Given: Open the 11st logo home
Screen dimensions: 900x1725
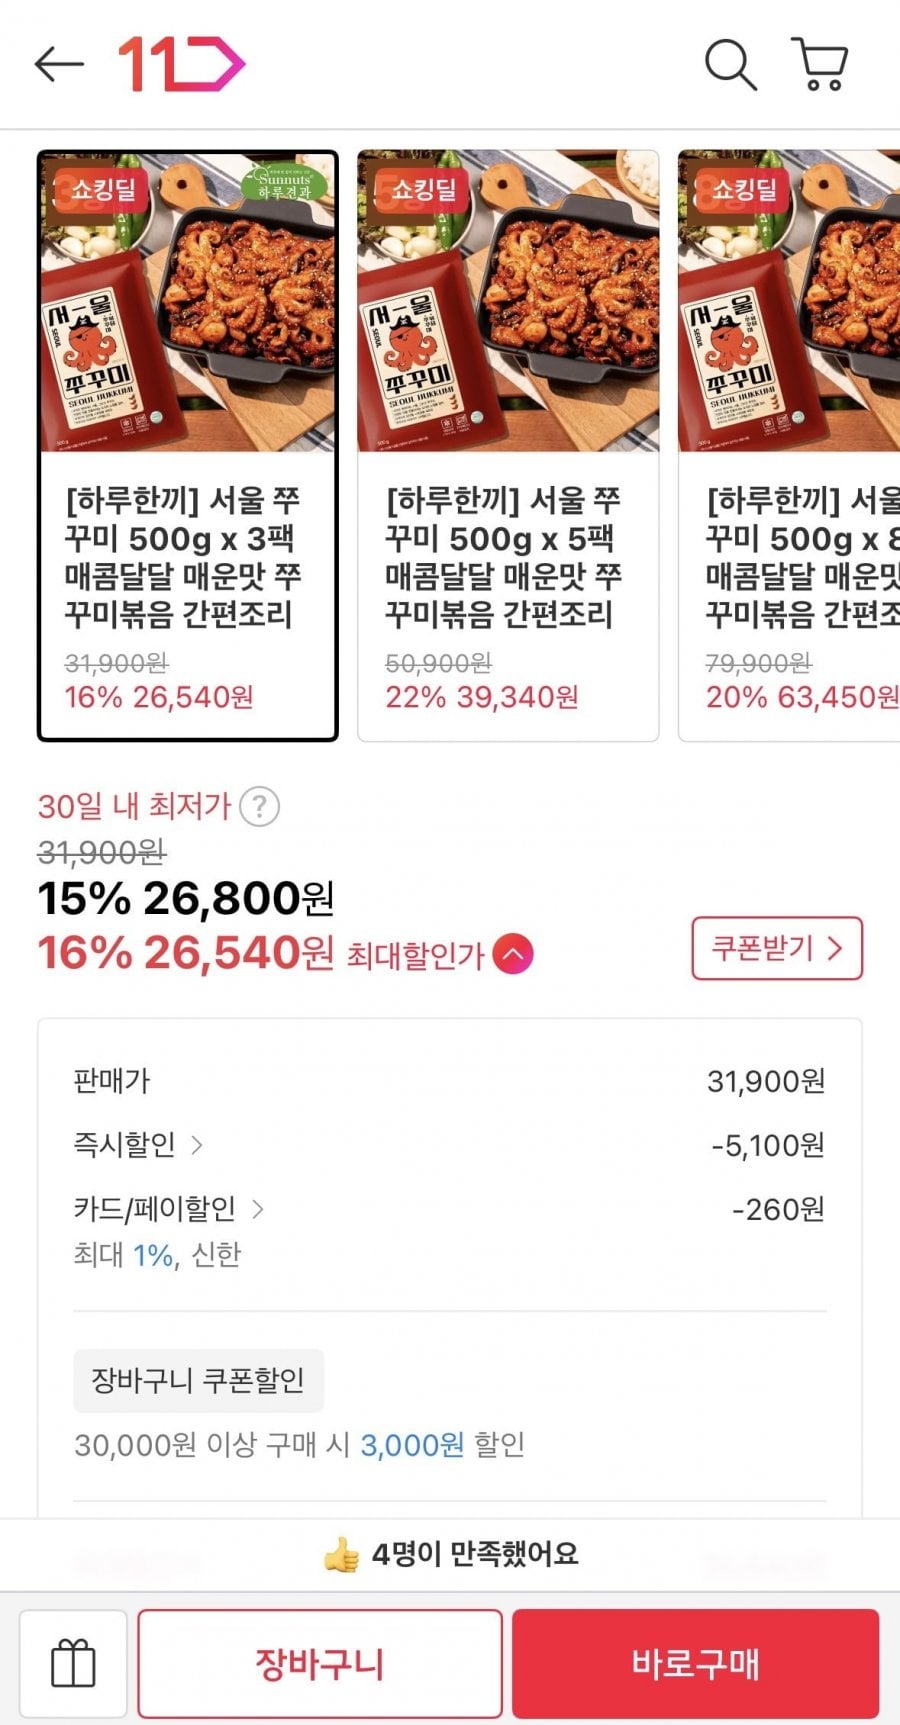Looking at the screenshot, I should (x=181, y=64).
